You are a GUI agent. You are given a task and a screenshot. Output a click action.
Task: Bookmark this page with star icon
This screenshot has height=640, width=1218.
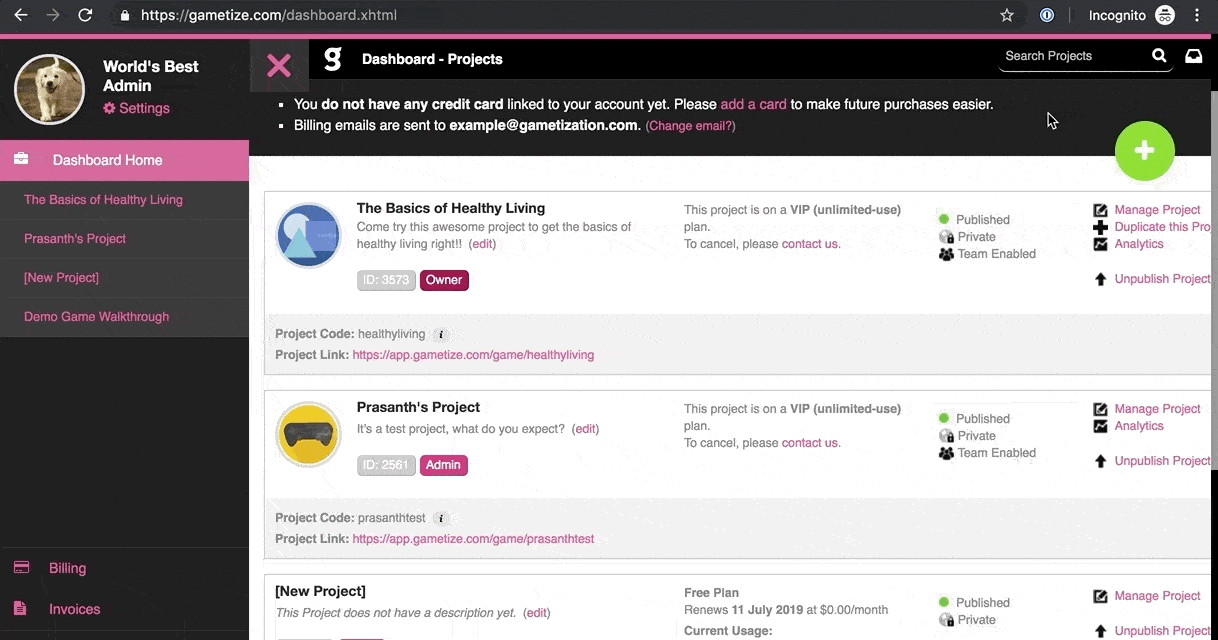(1007, 15)
